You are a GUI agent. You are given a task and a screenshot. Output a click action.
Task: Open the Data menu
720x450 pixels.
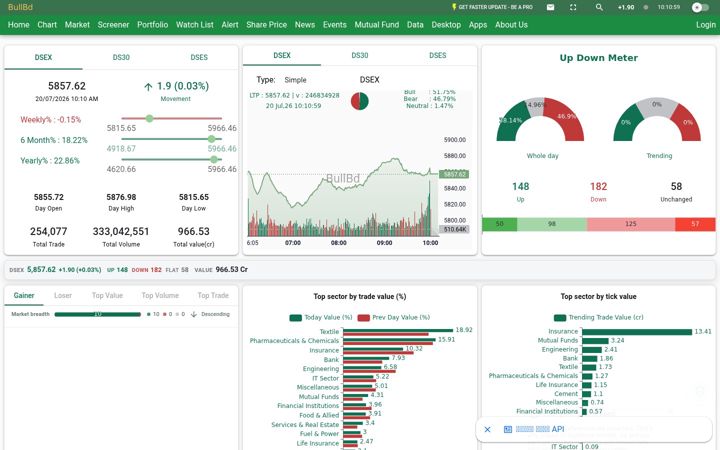tap(415, 25)
